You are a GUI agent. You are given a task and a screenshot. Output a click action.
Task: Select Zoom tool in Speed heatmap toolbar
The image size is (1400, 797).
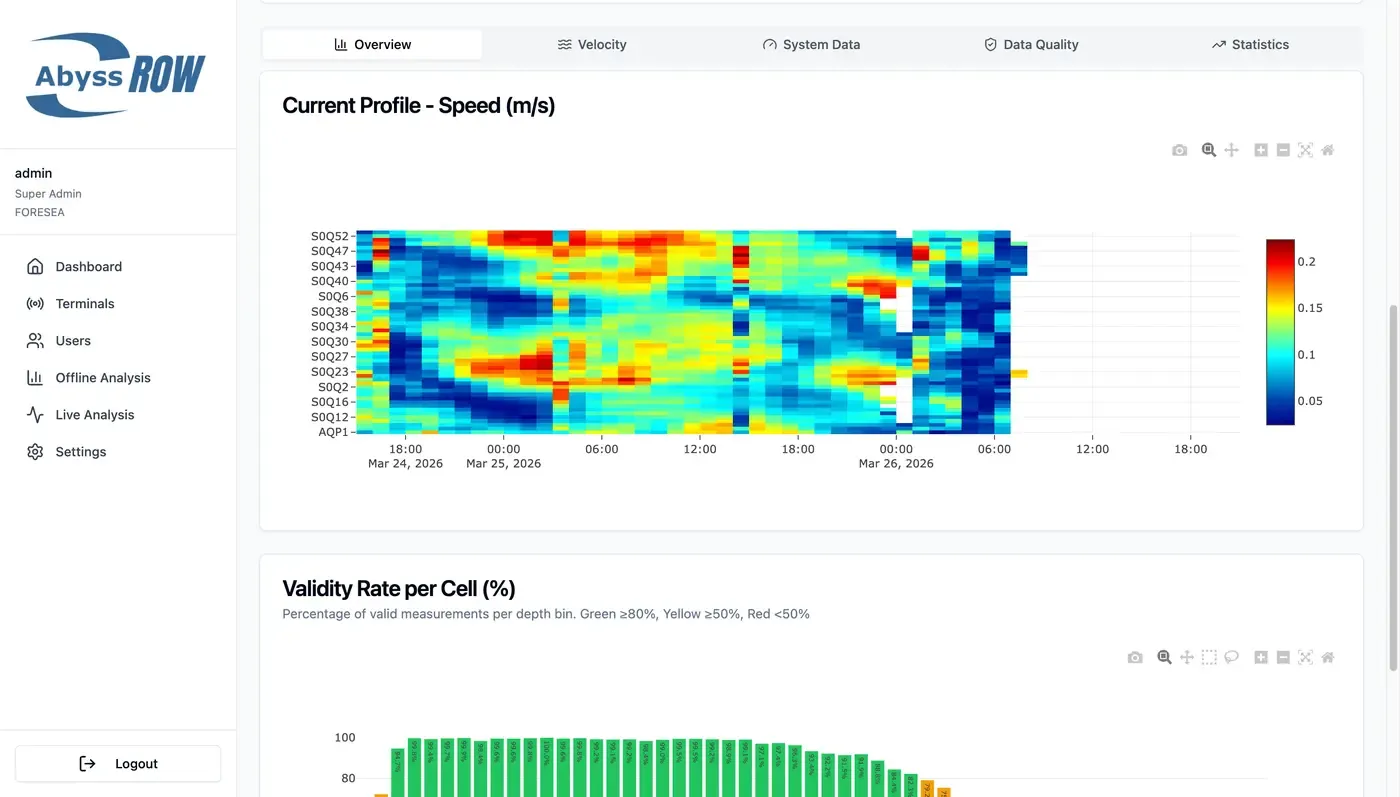pos(1209,150)
